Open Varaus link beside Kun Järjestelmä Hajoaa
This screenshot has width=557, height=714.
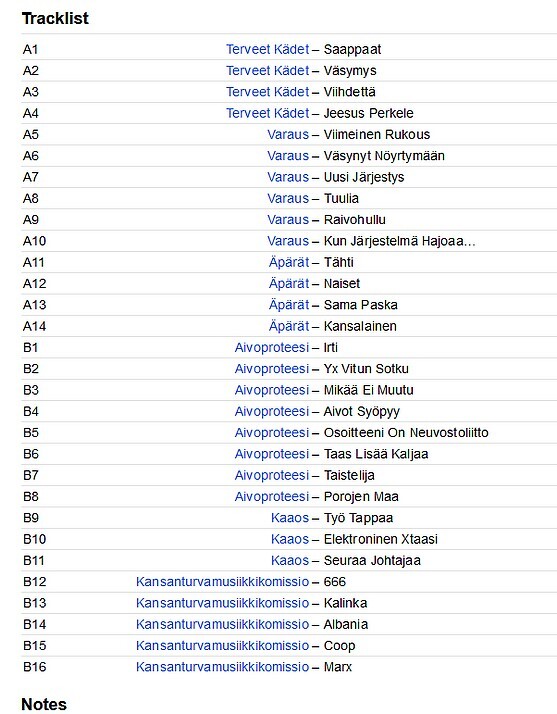(x=288, y=241)
